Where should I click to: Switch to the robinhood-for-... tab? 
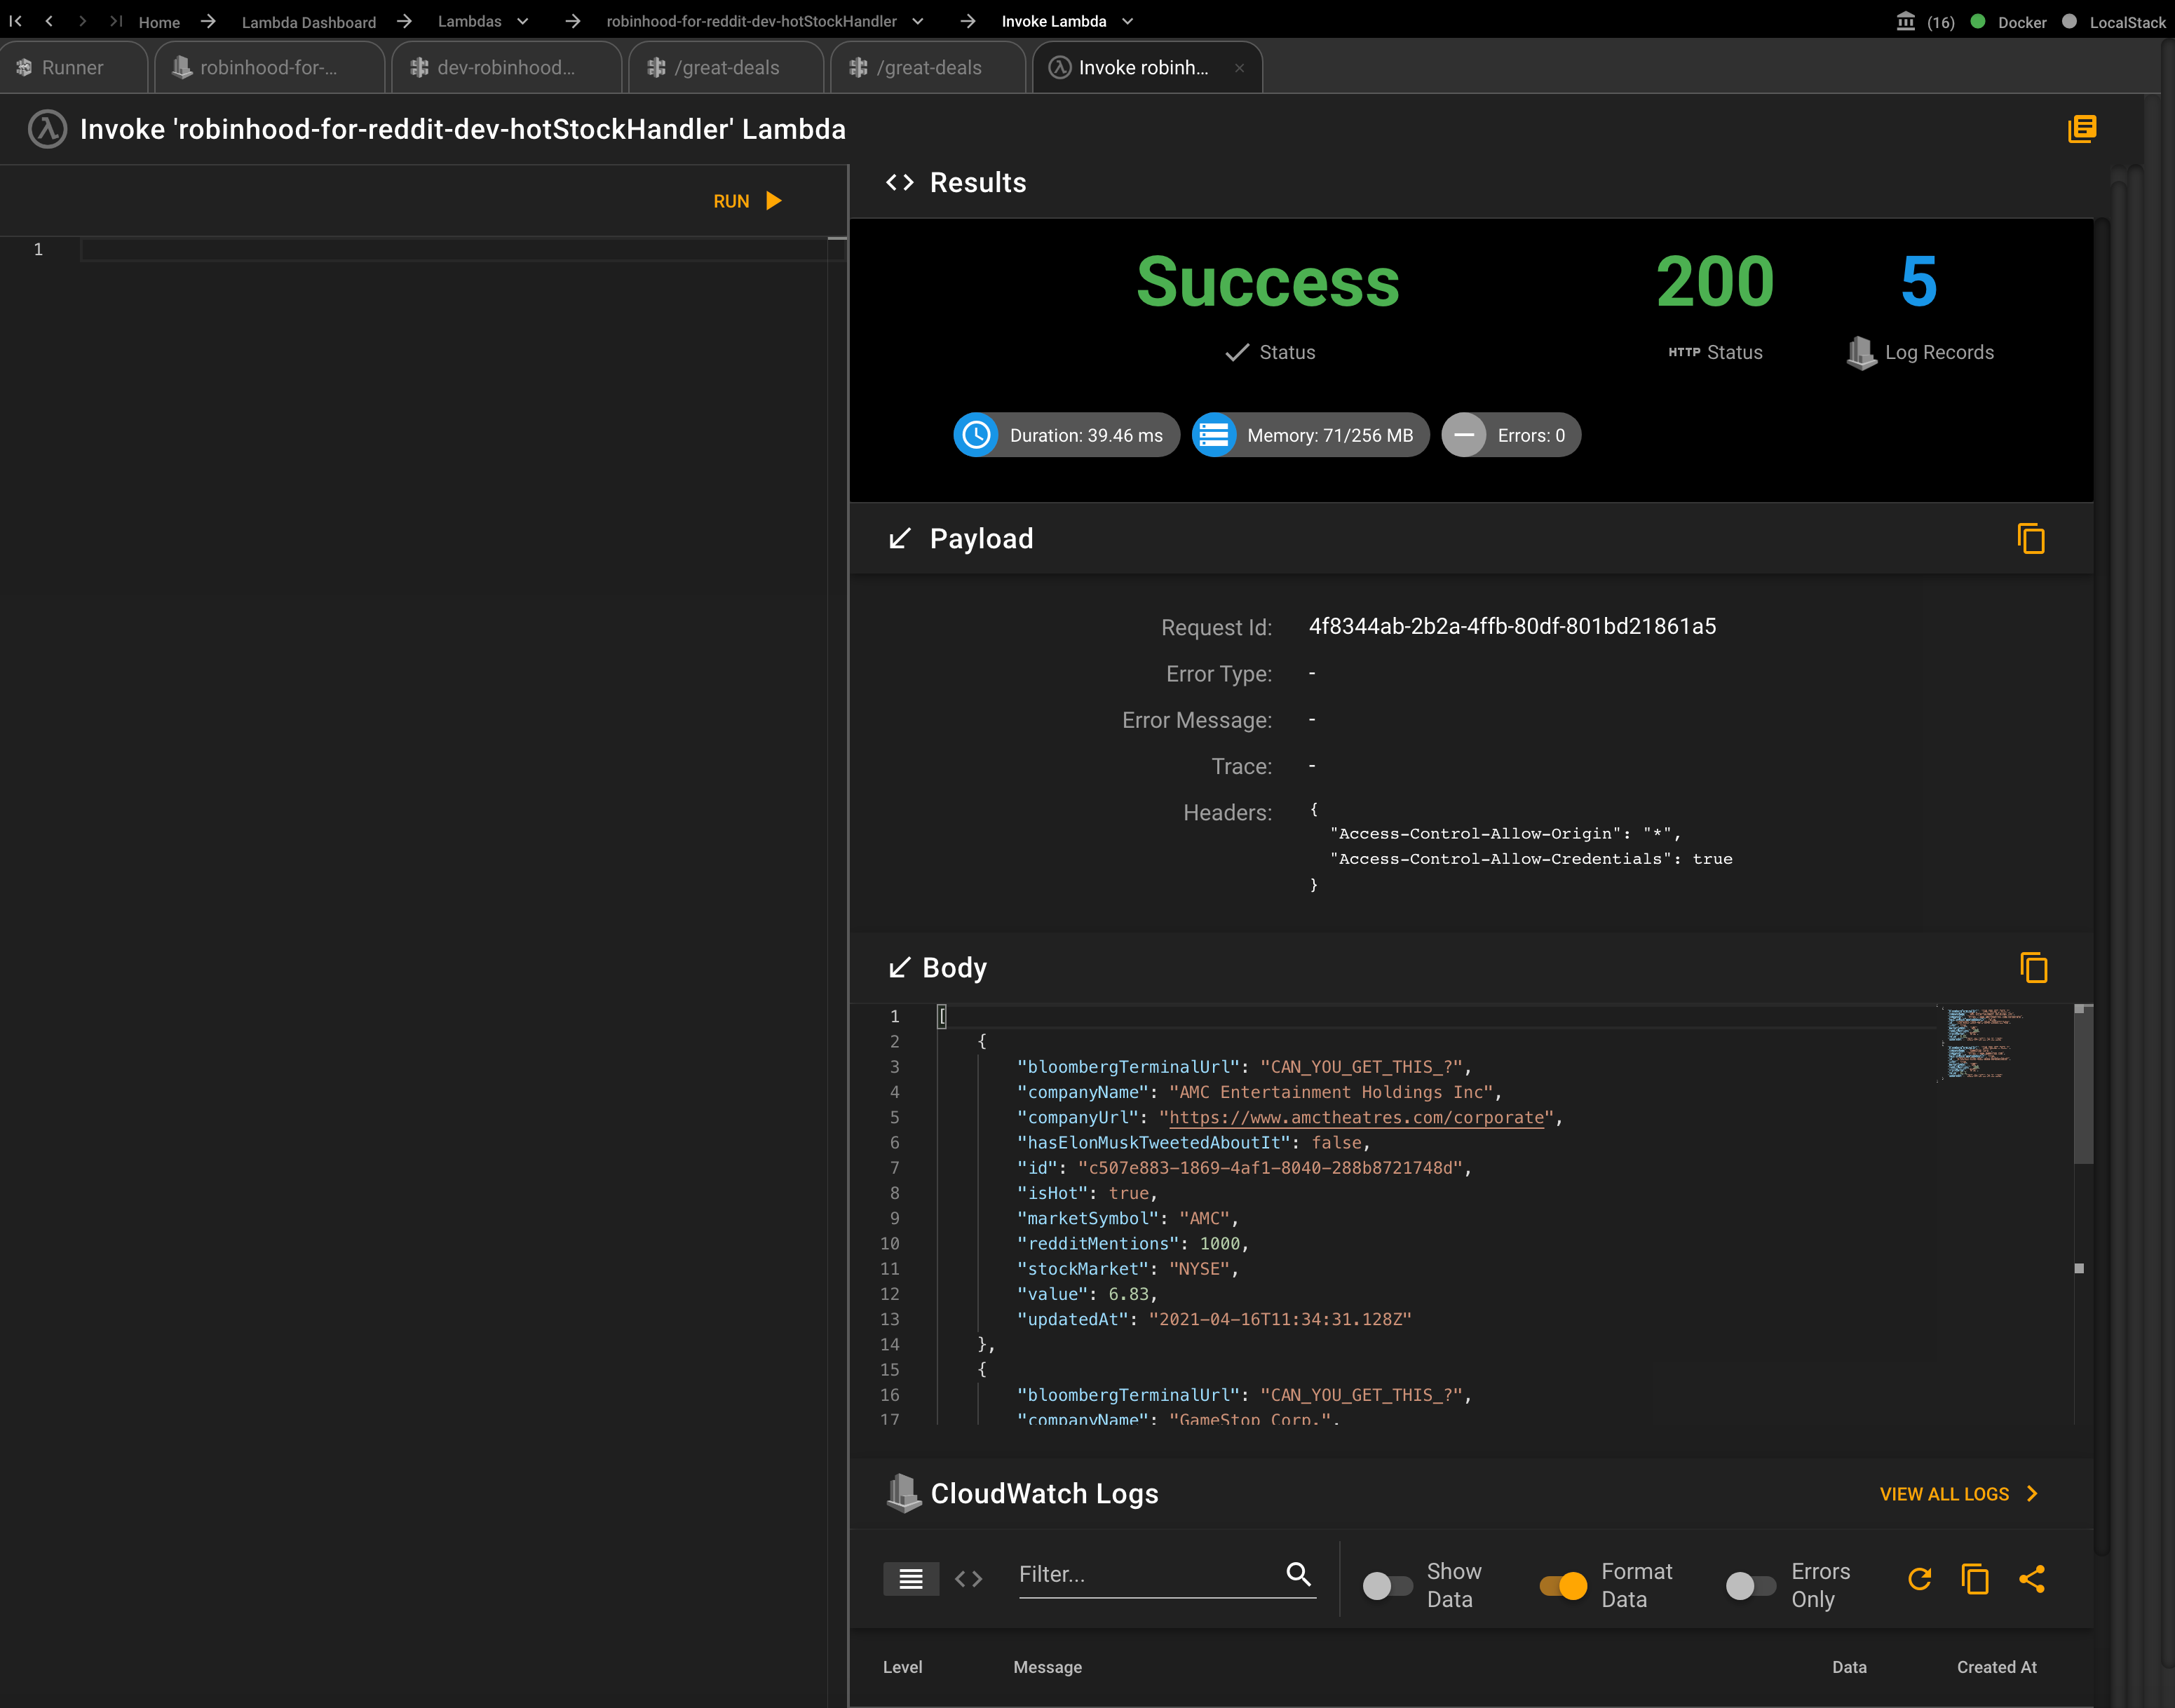tap(269, 67)
